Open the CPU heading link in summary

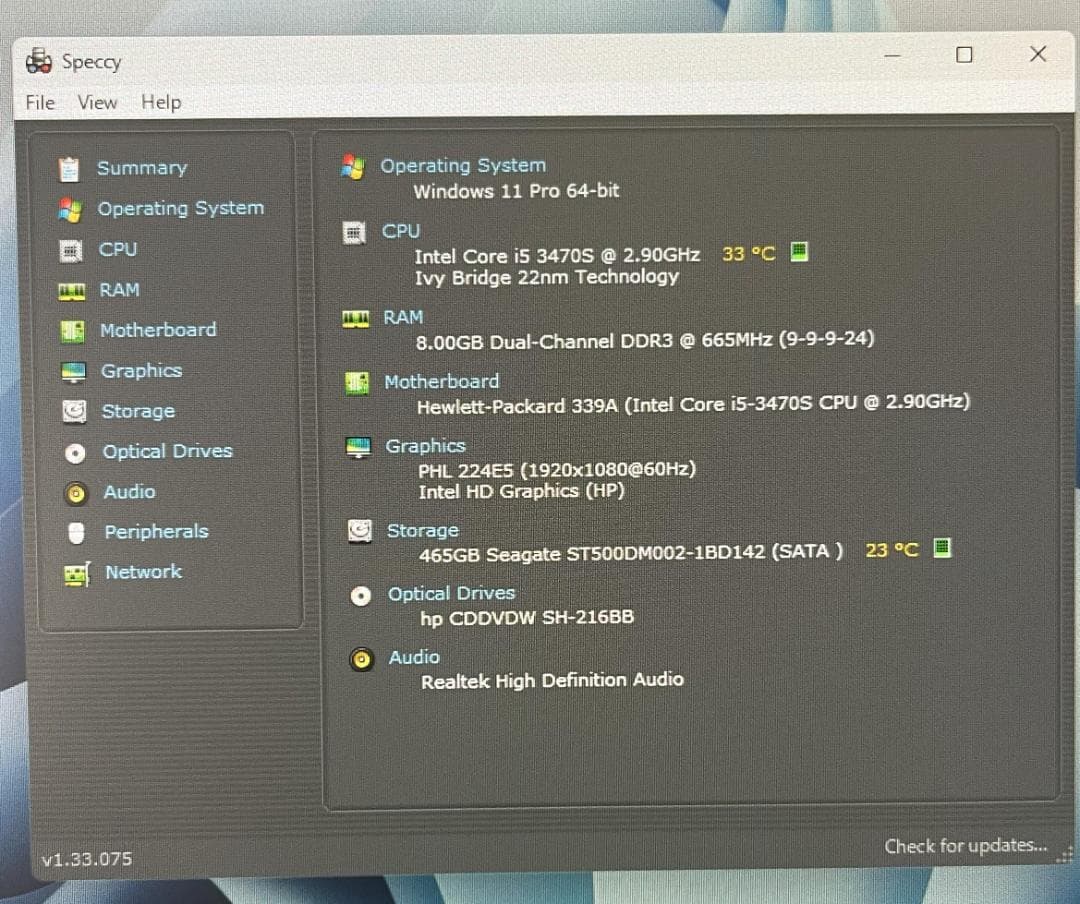[x=401, y=231]
